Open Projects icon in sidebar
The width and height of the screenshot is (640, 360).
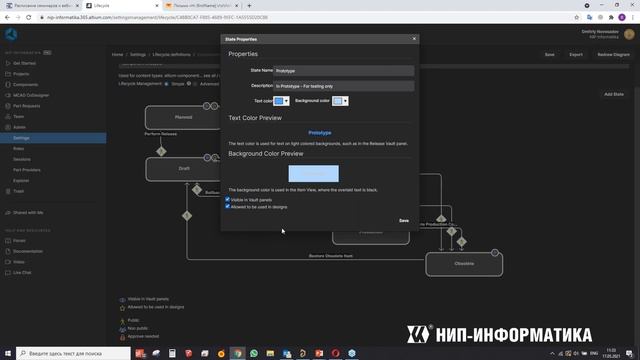[8, 74]
